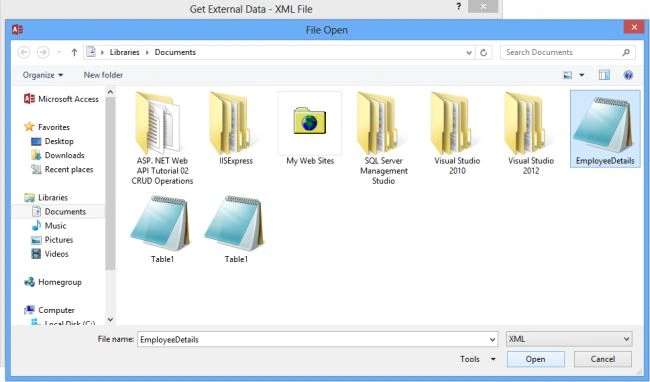This screenshot has height=382, width=650.
Task: Select ASP.NET Web API Tutorial folder
Action: click(x=162, y=138)
